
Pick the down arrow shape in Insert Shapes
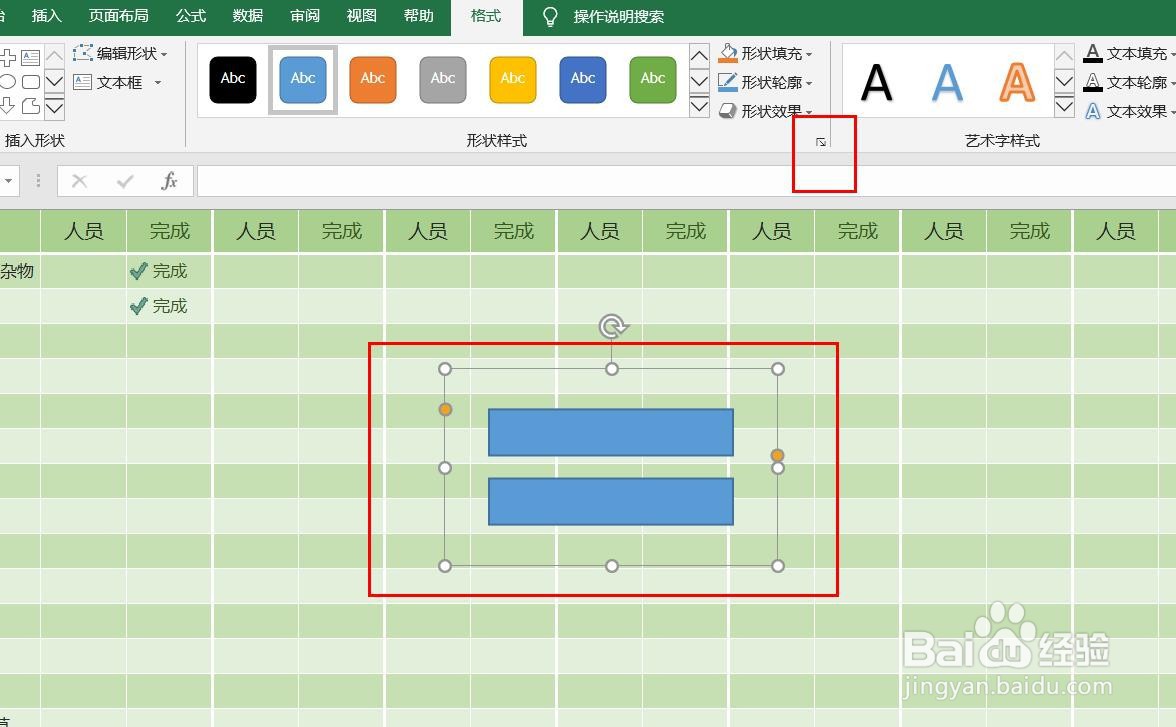click(x=7, y=107)
